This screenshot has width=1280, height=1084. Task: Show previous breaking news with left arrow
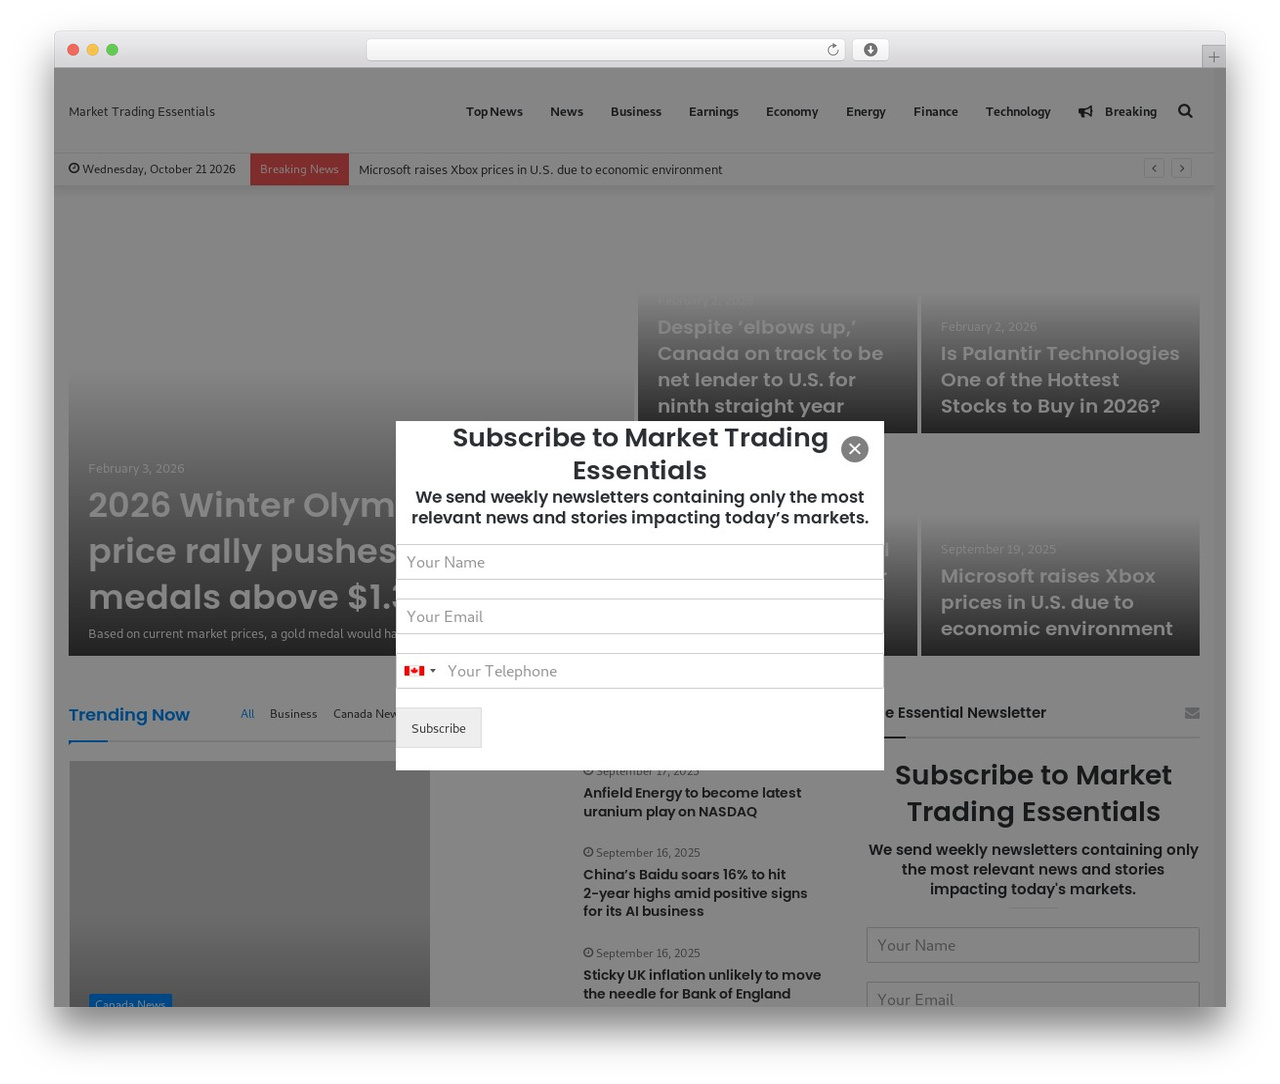coord(1154,168)
